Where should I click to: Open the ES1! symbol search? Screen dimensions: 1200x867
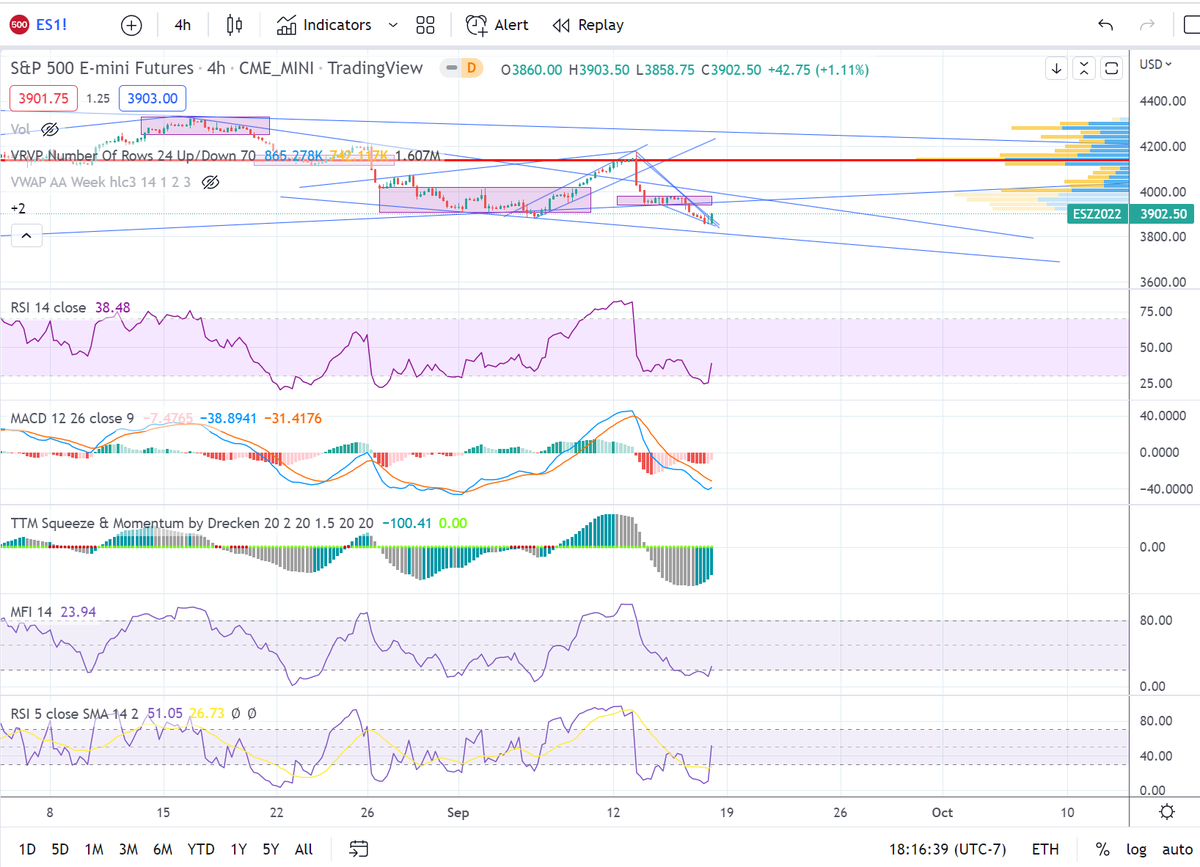tap(52, 25)
